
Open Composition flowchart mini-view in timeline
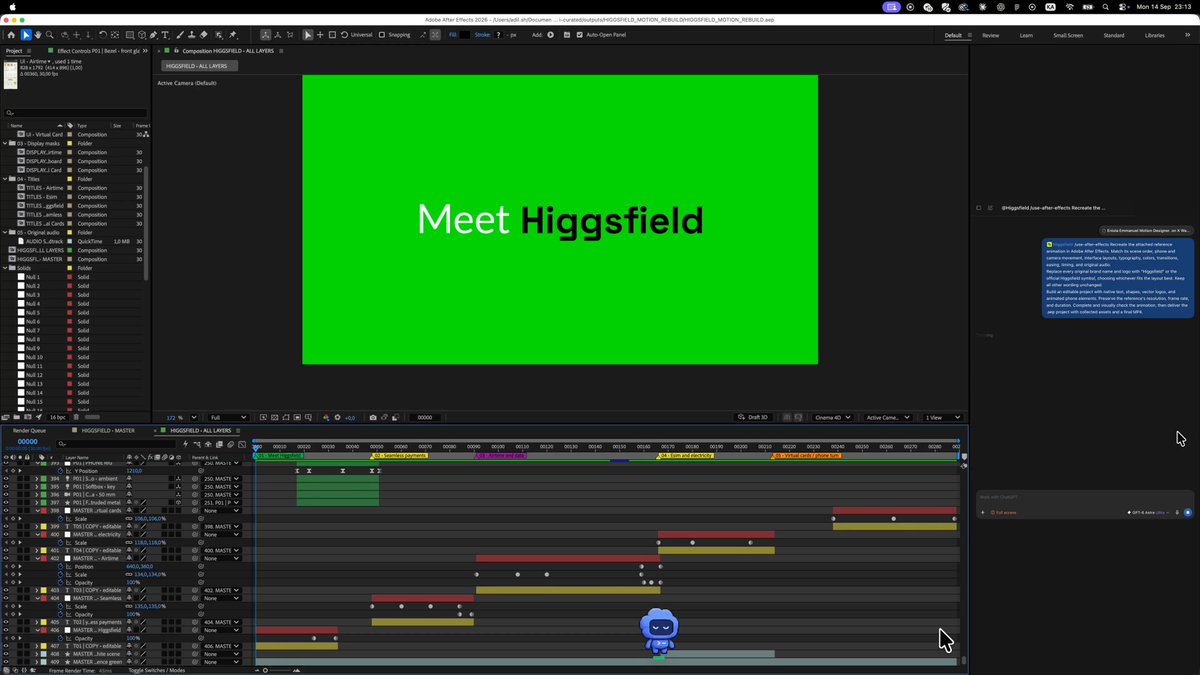197,444
